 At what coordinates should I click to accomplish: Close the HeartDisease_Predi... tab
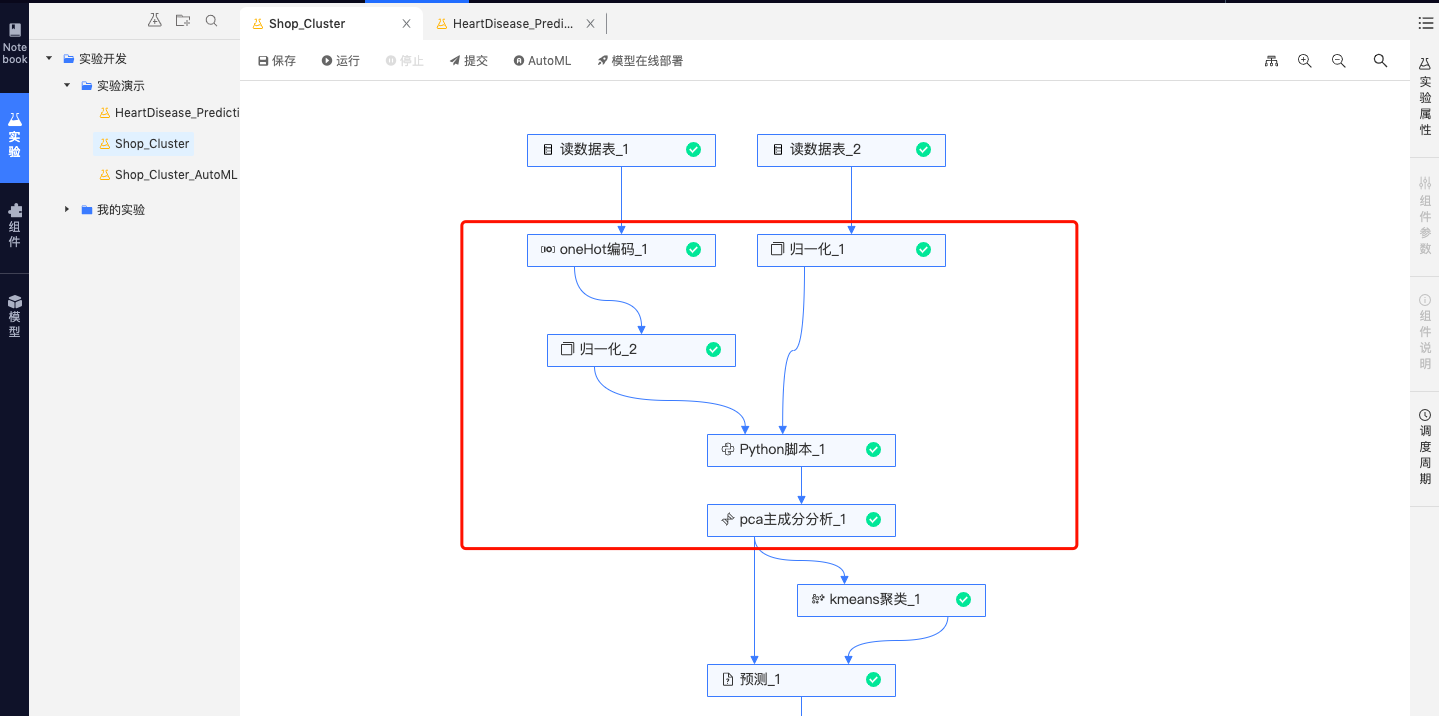590,23
